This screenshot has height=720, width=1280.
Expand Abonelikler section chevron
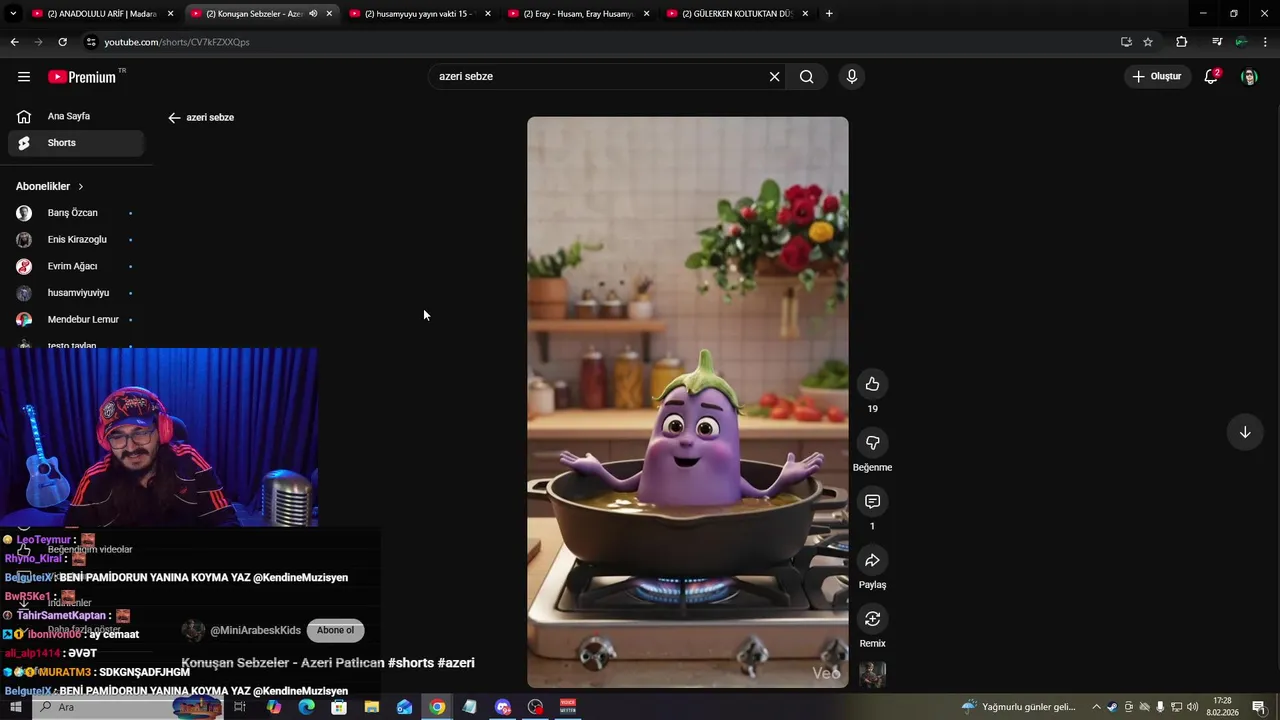pos(81,187)
